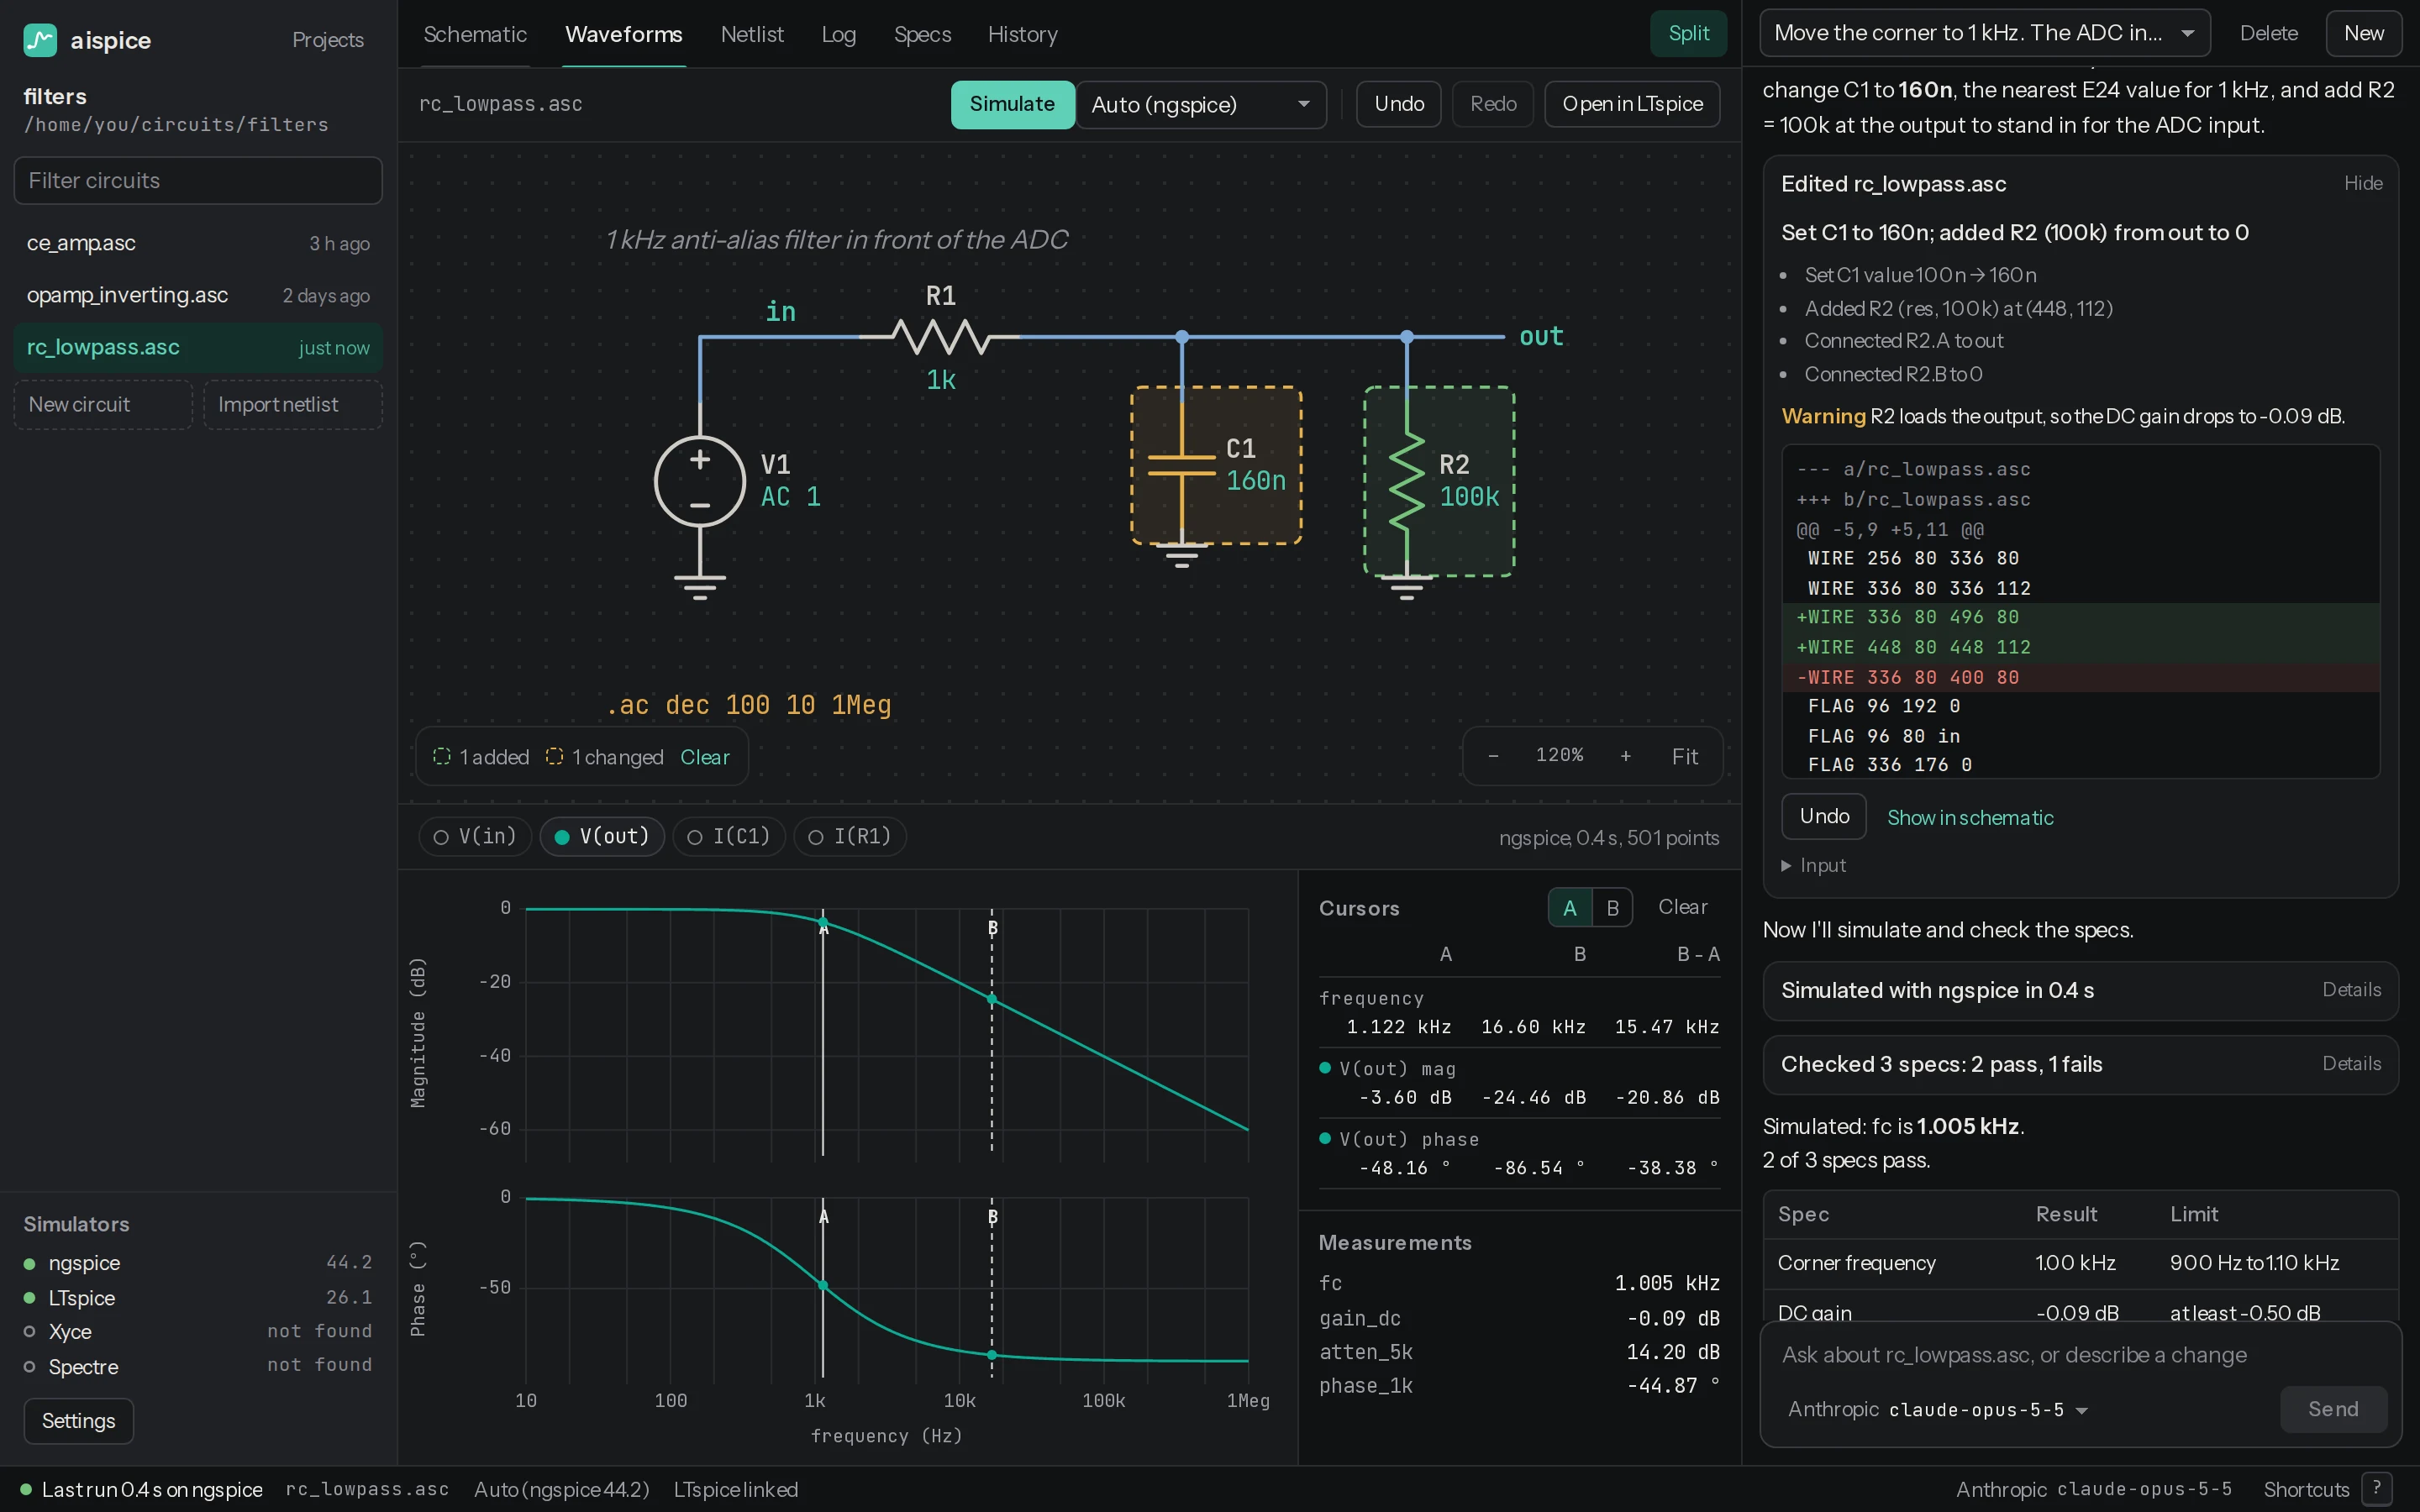2420x1512 pixels.
Task: Zoom in schematic with plus icon
Action: click(x=1625, y=756)
